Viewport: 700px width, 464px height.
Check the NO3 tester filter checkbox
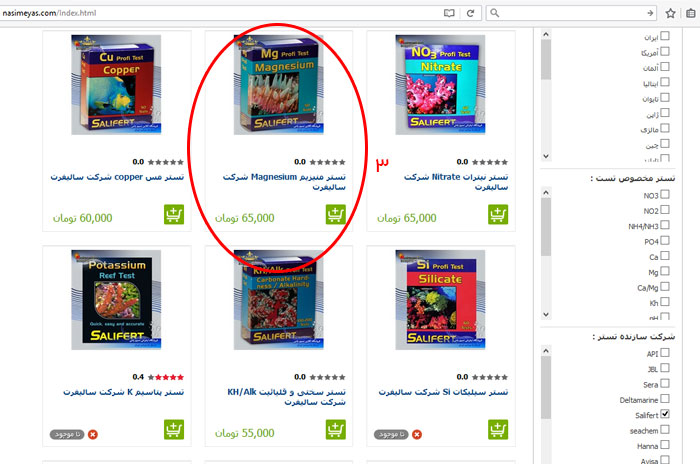click(x=665, y=194)
